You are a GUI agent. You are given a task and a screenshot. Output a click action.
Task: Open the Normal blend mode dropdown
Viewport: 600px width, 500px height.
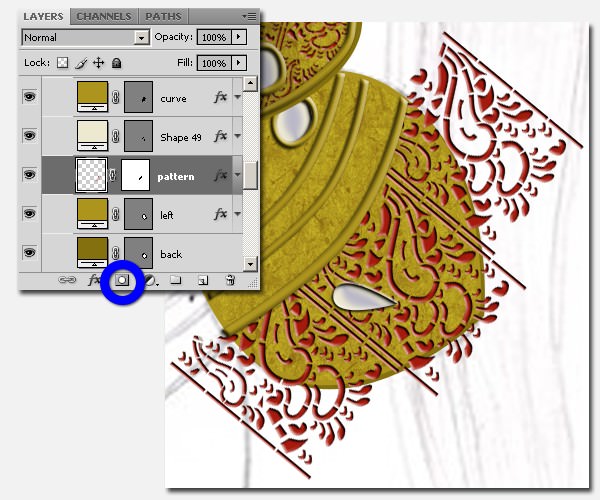pos(85,37)
